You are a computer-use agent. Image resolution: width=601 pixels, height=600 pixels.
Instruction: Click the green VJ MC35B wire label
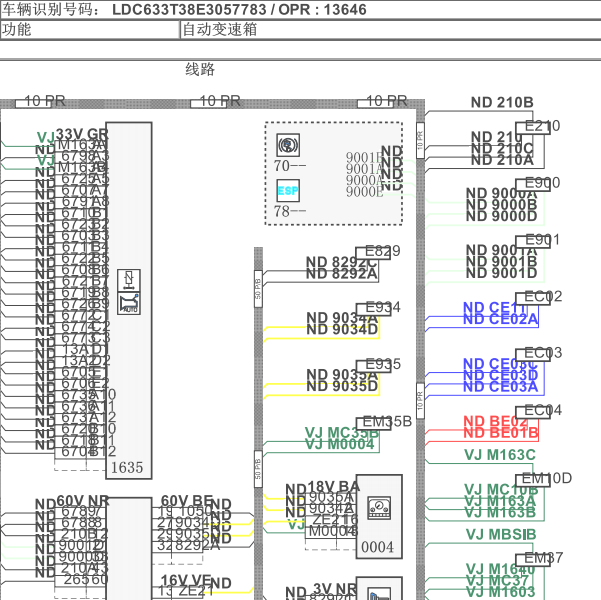342,433
